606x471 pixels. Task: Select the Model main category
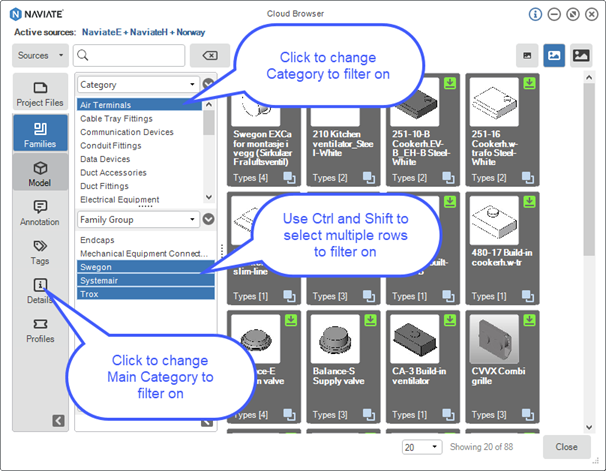(x=40, y=173)
